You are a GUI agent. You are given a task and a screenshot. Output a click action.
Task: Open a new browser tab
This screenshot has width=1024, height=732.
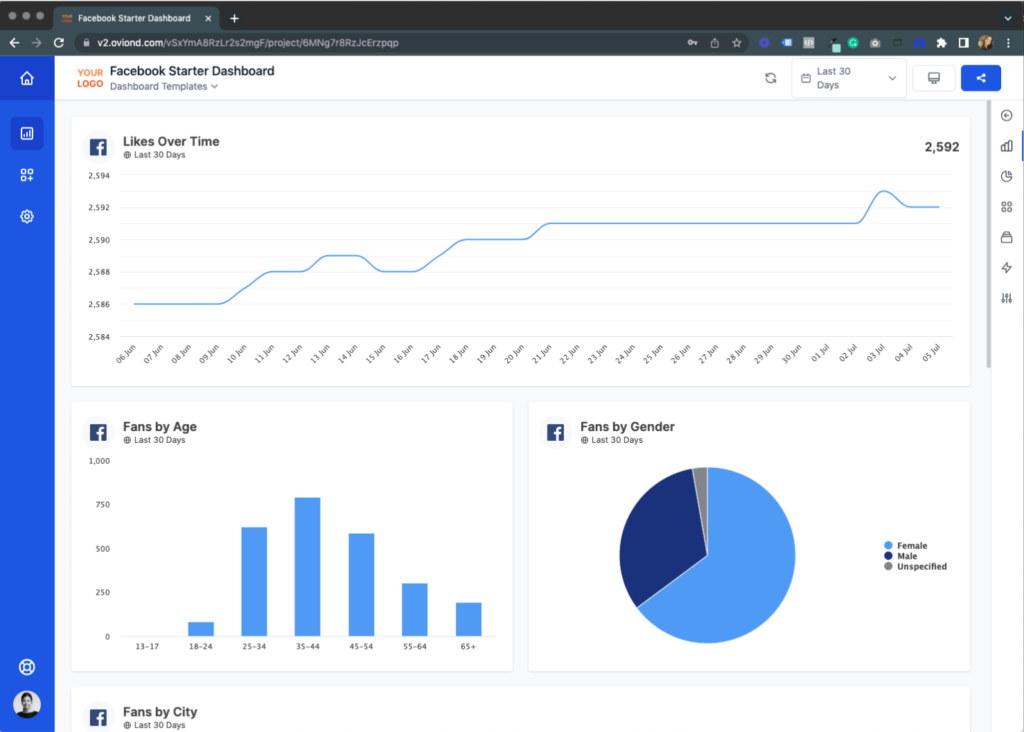point(234,18)
